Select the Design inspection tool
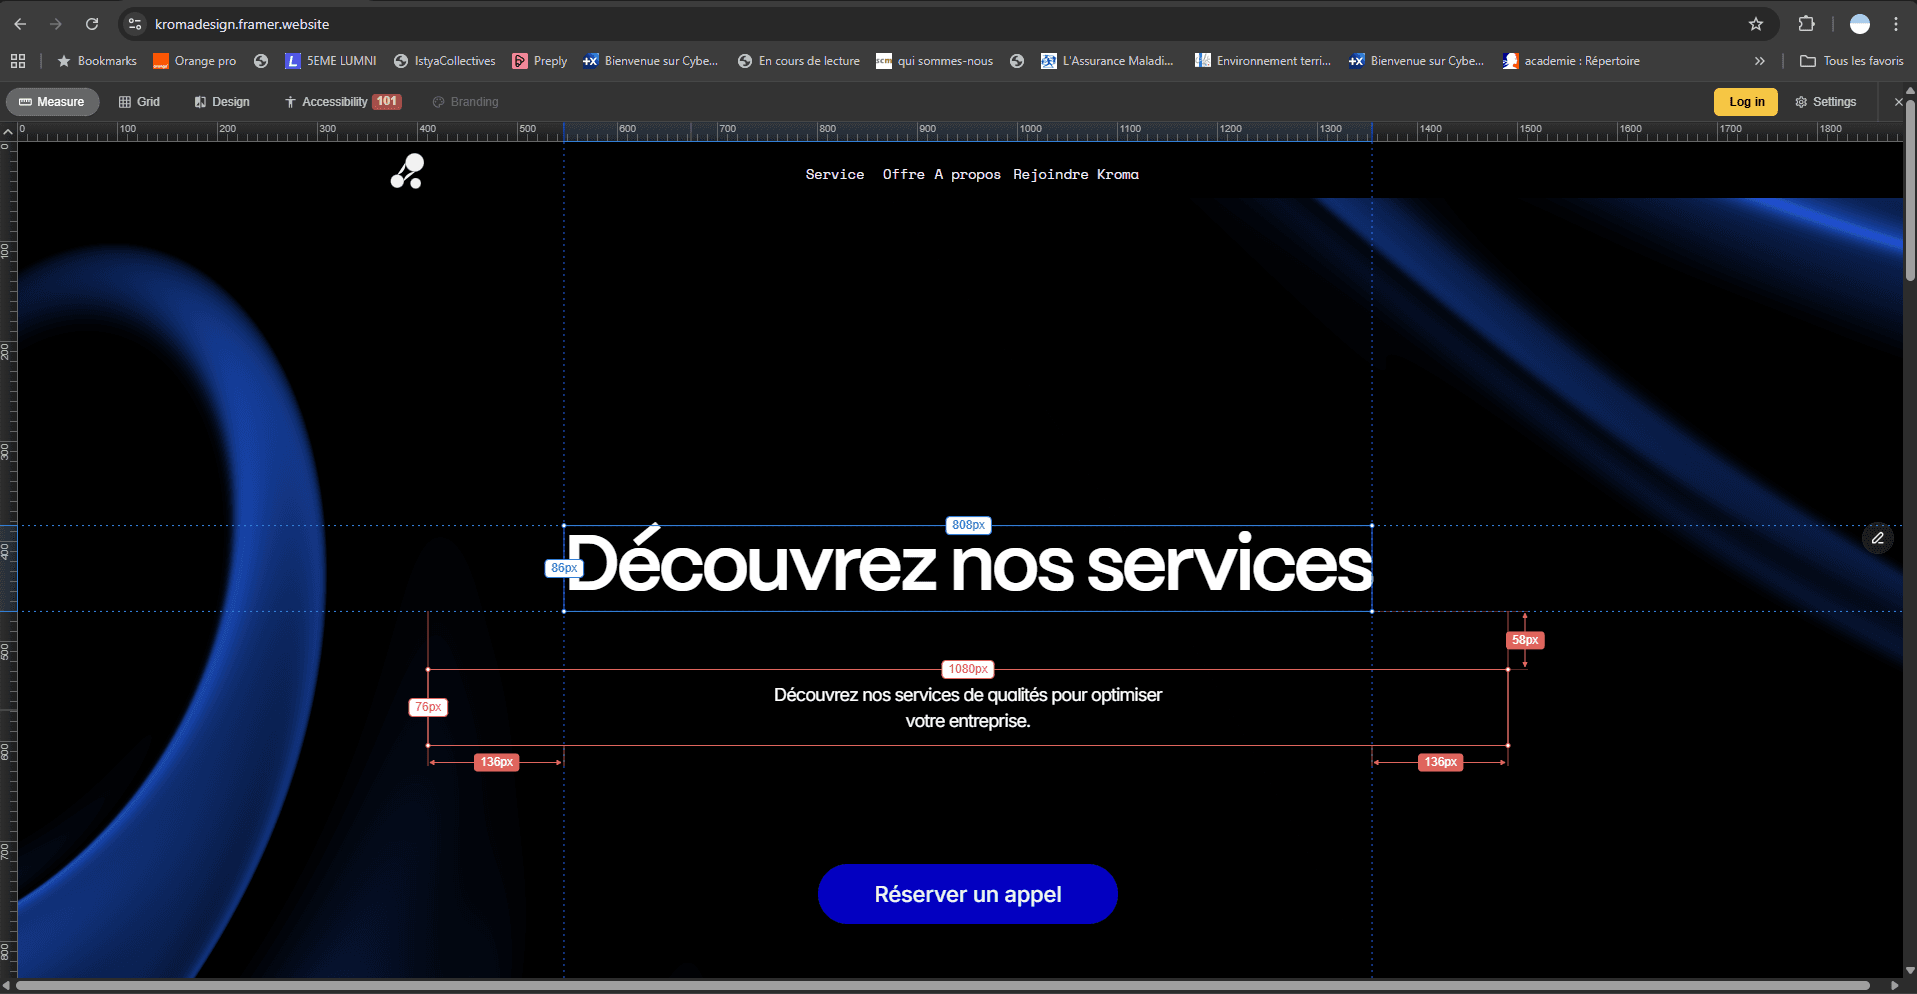The image size is (1917, 994). point(221,101)
